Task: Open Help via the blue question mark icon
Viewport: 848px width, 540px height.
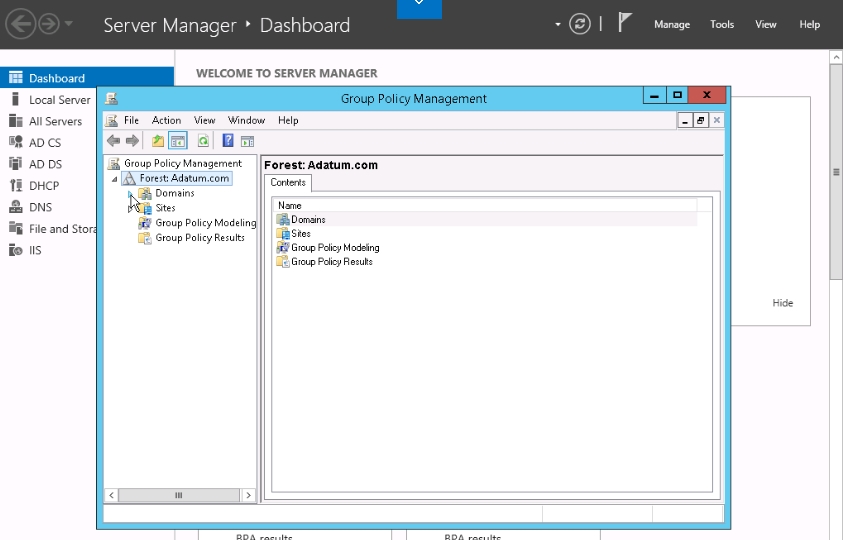Action: click(228, 141)
